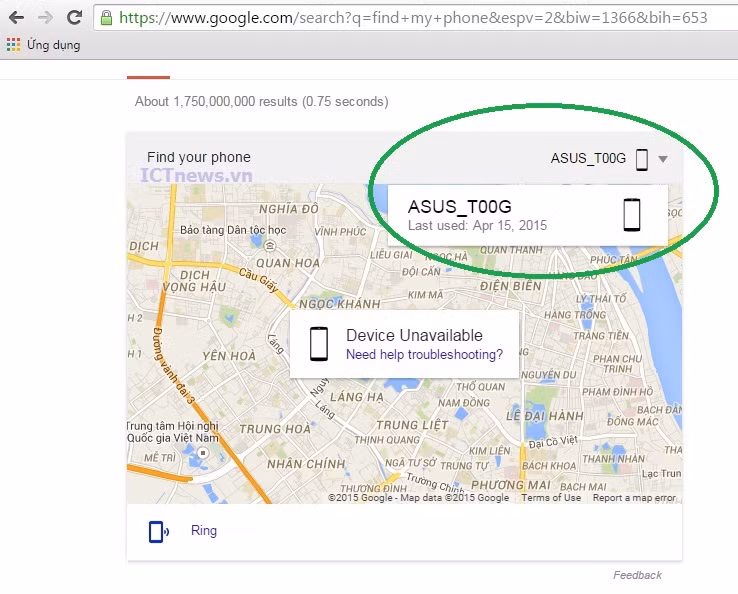738x594 pixels.
Task: Open the Need help troubleshooting link
Action: [424, 354]
